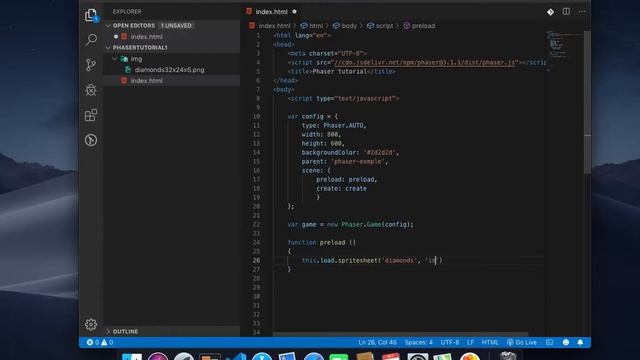
Task: Switch to the index.html editor tab
Action: point(271,12)
